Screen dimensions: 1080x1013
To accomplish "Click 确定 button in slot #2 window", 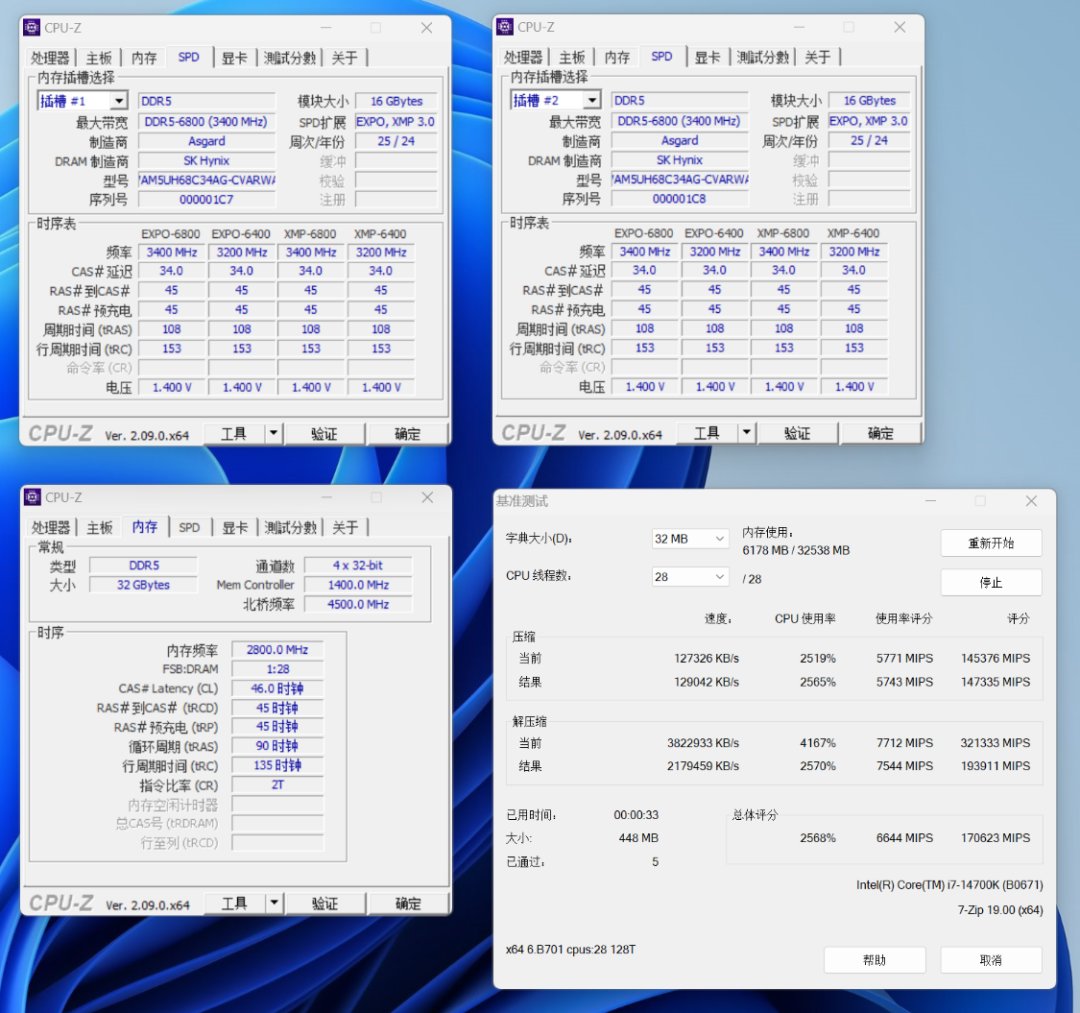I will click(880, 433).
